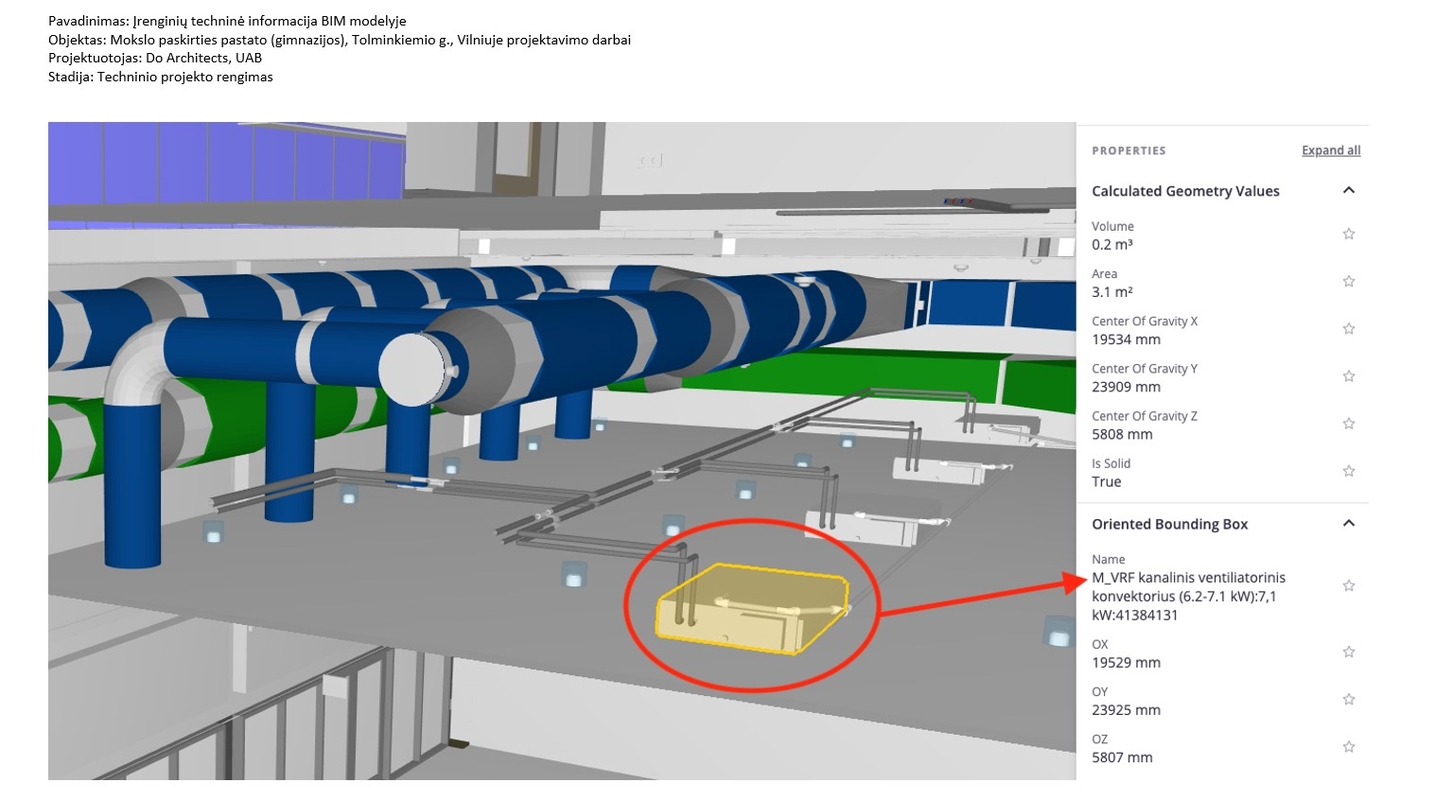Screen dimensions: 1452x800
Task: Star the Area property
Action: click(1348, 281)
